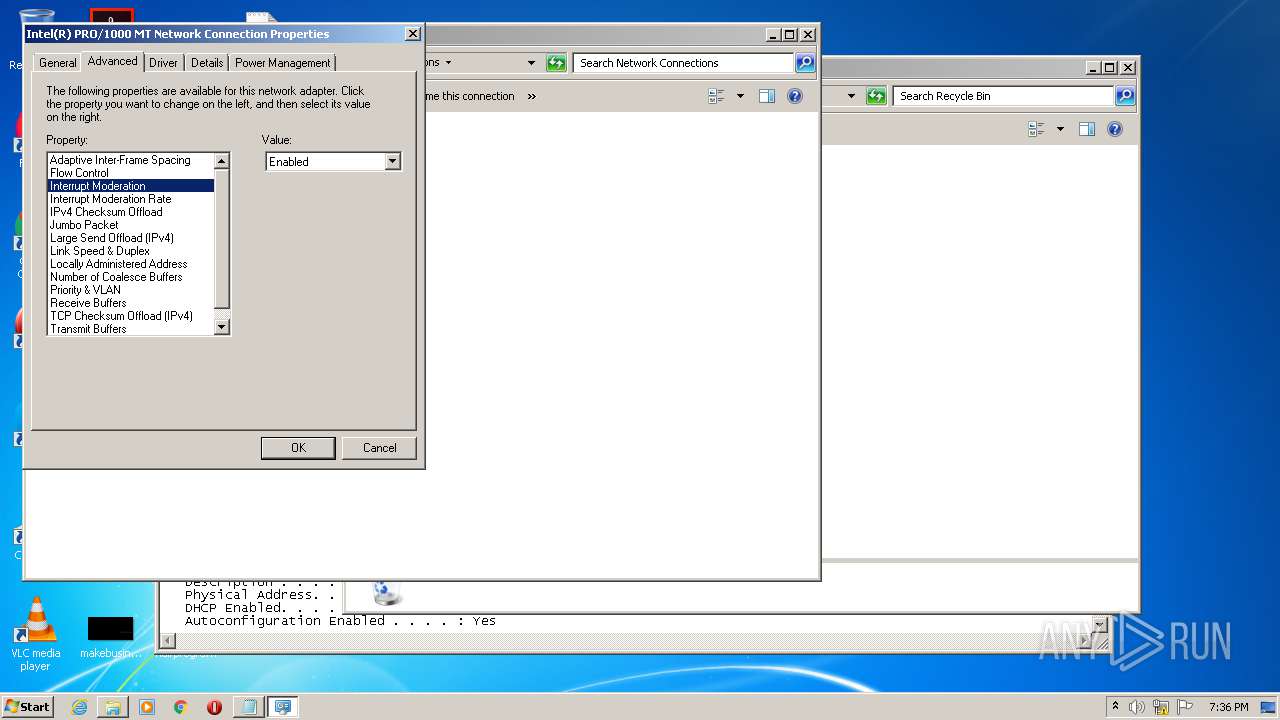Image resolution: width=1280 pixels, height=720 pixels.
Task: Click the Search Network Connections field
Action: tap(684, 63)
